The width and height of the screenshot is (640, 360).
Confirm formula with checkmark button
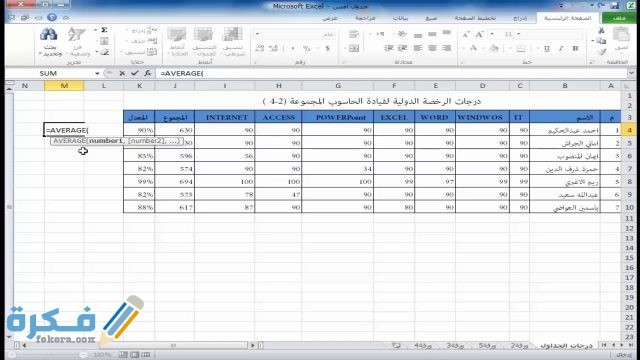click(x=135, y=73)
